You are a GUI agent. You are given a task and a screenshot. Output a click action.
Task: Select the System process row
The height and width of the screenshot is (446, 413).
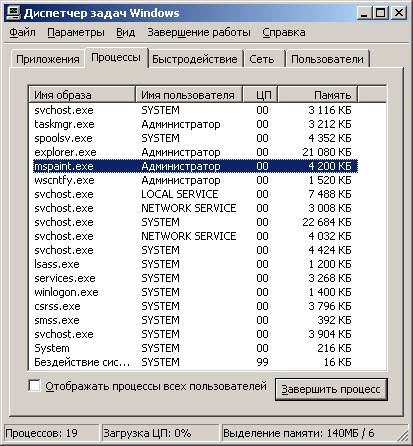(196, 348)
